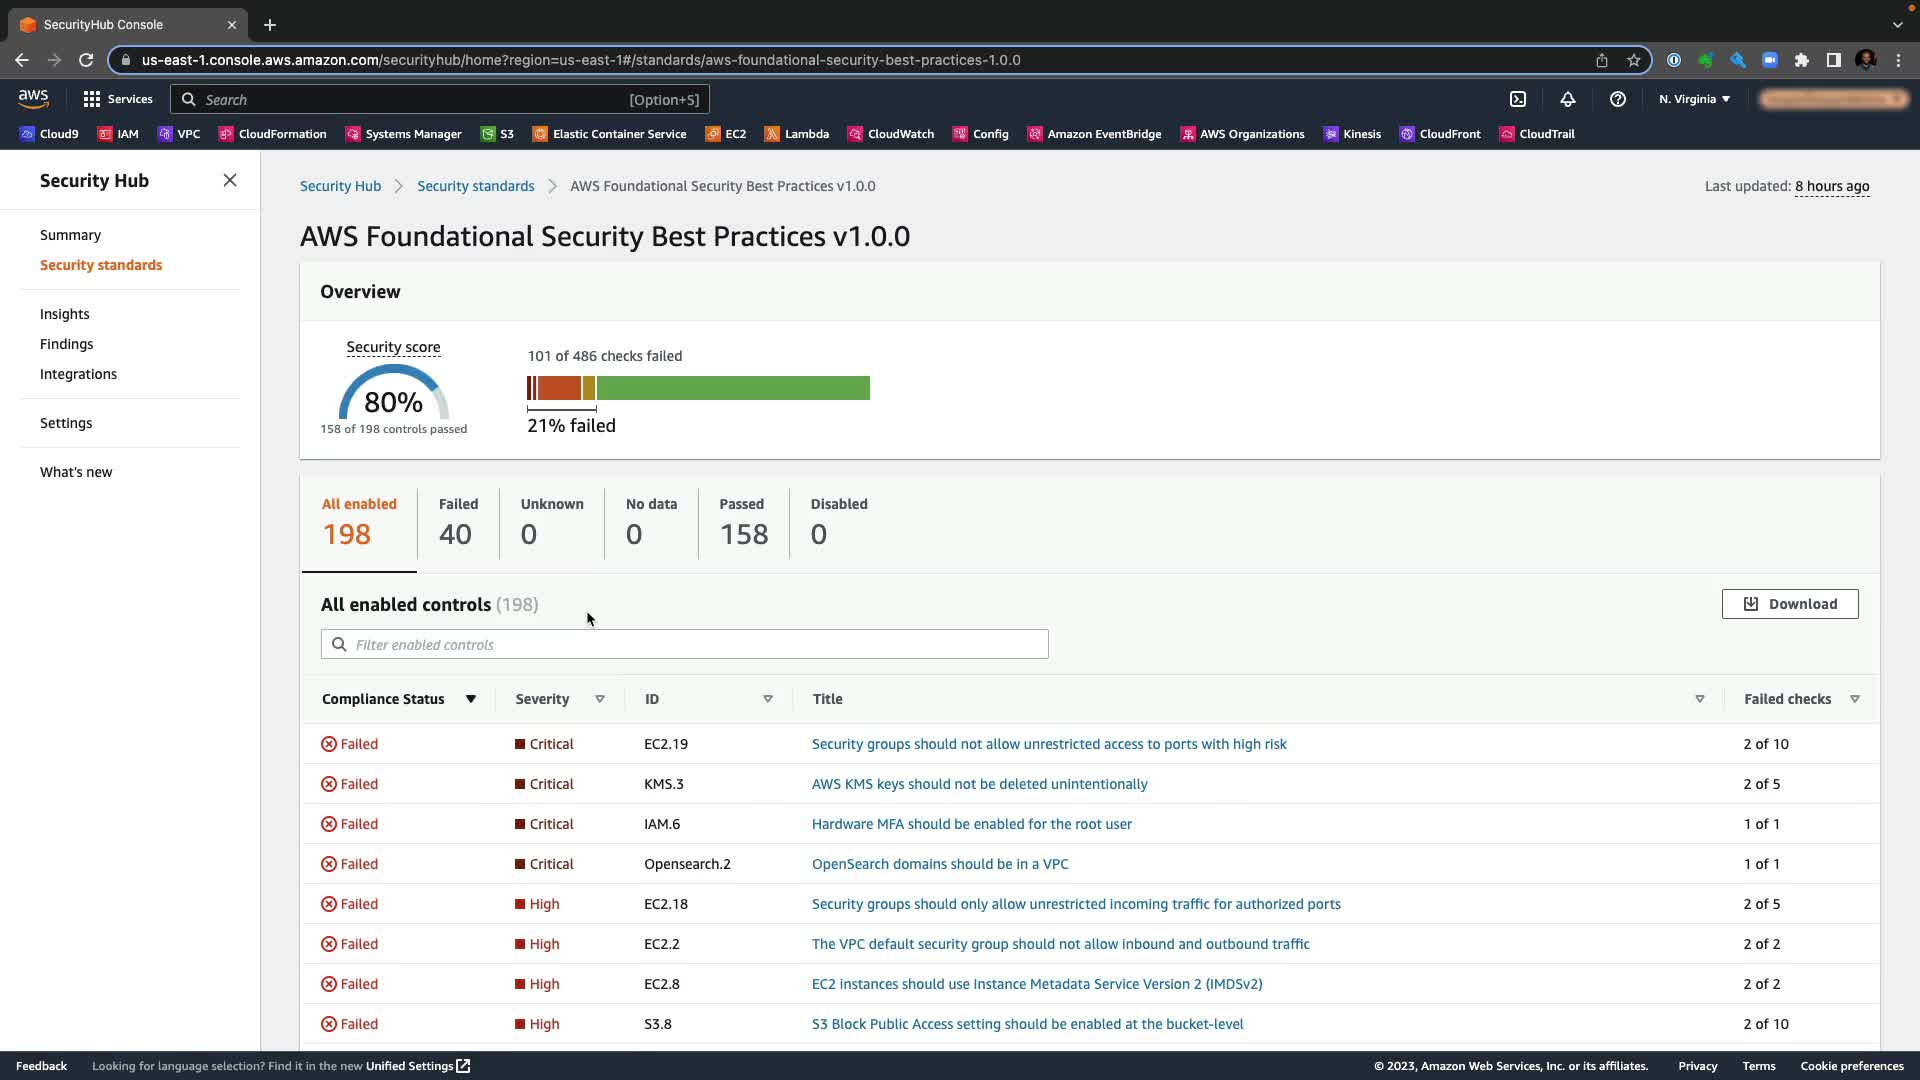Switch to the Passed controls tab
1920x1080 pixels.
coord(743,521)
